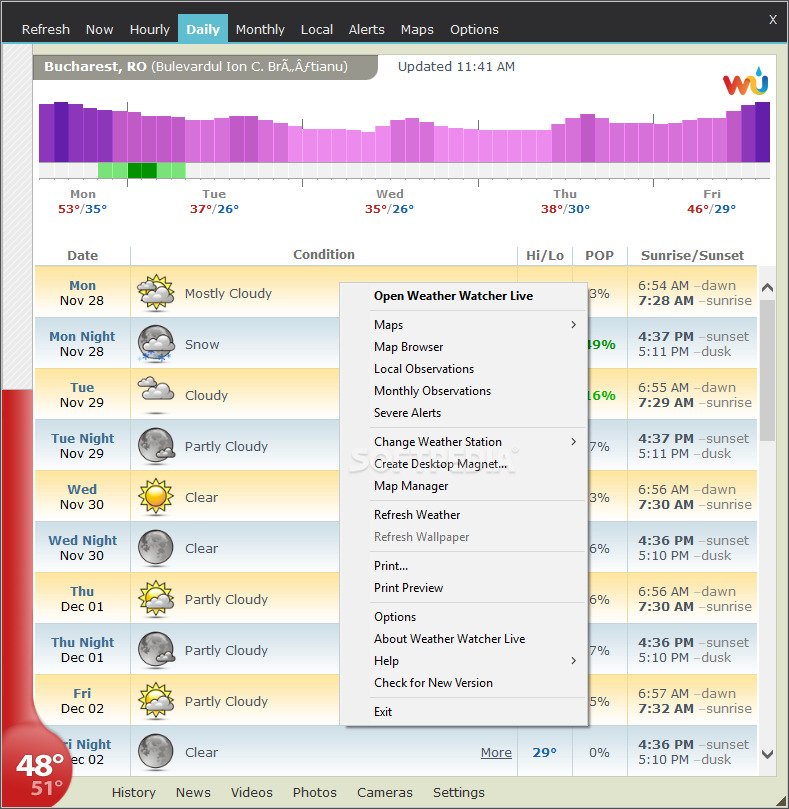Open the Videos link
Screen dimensions: 789x809
[251, 792]
